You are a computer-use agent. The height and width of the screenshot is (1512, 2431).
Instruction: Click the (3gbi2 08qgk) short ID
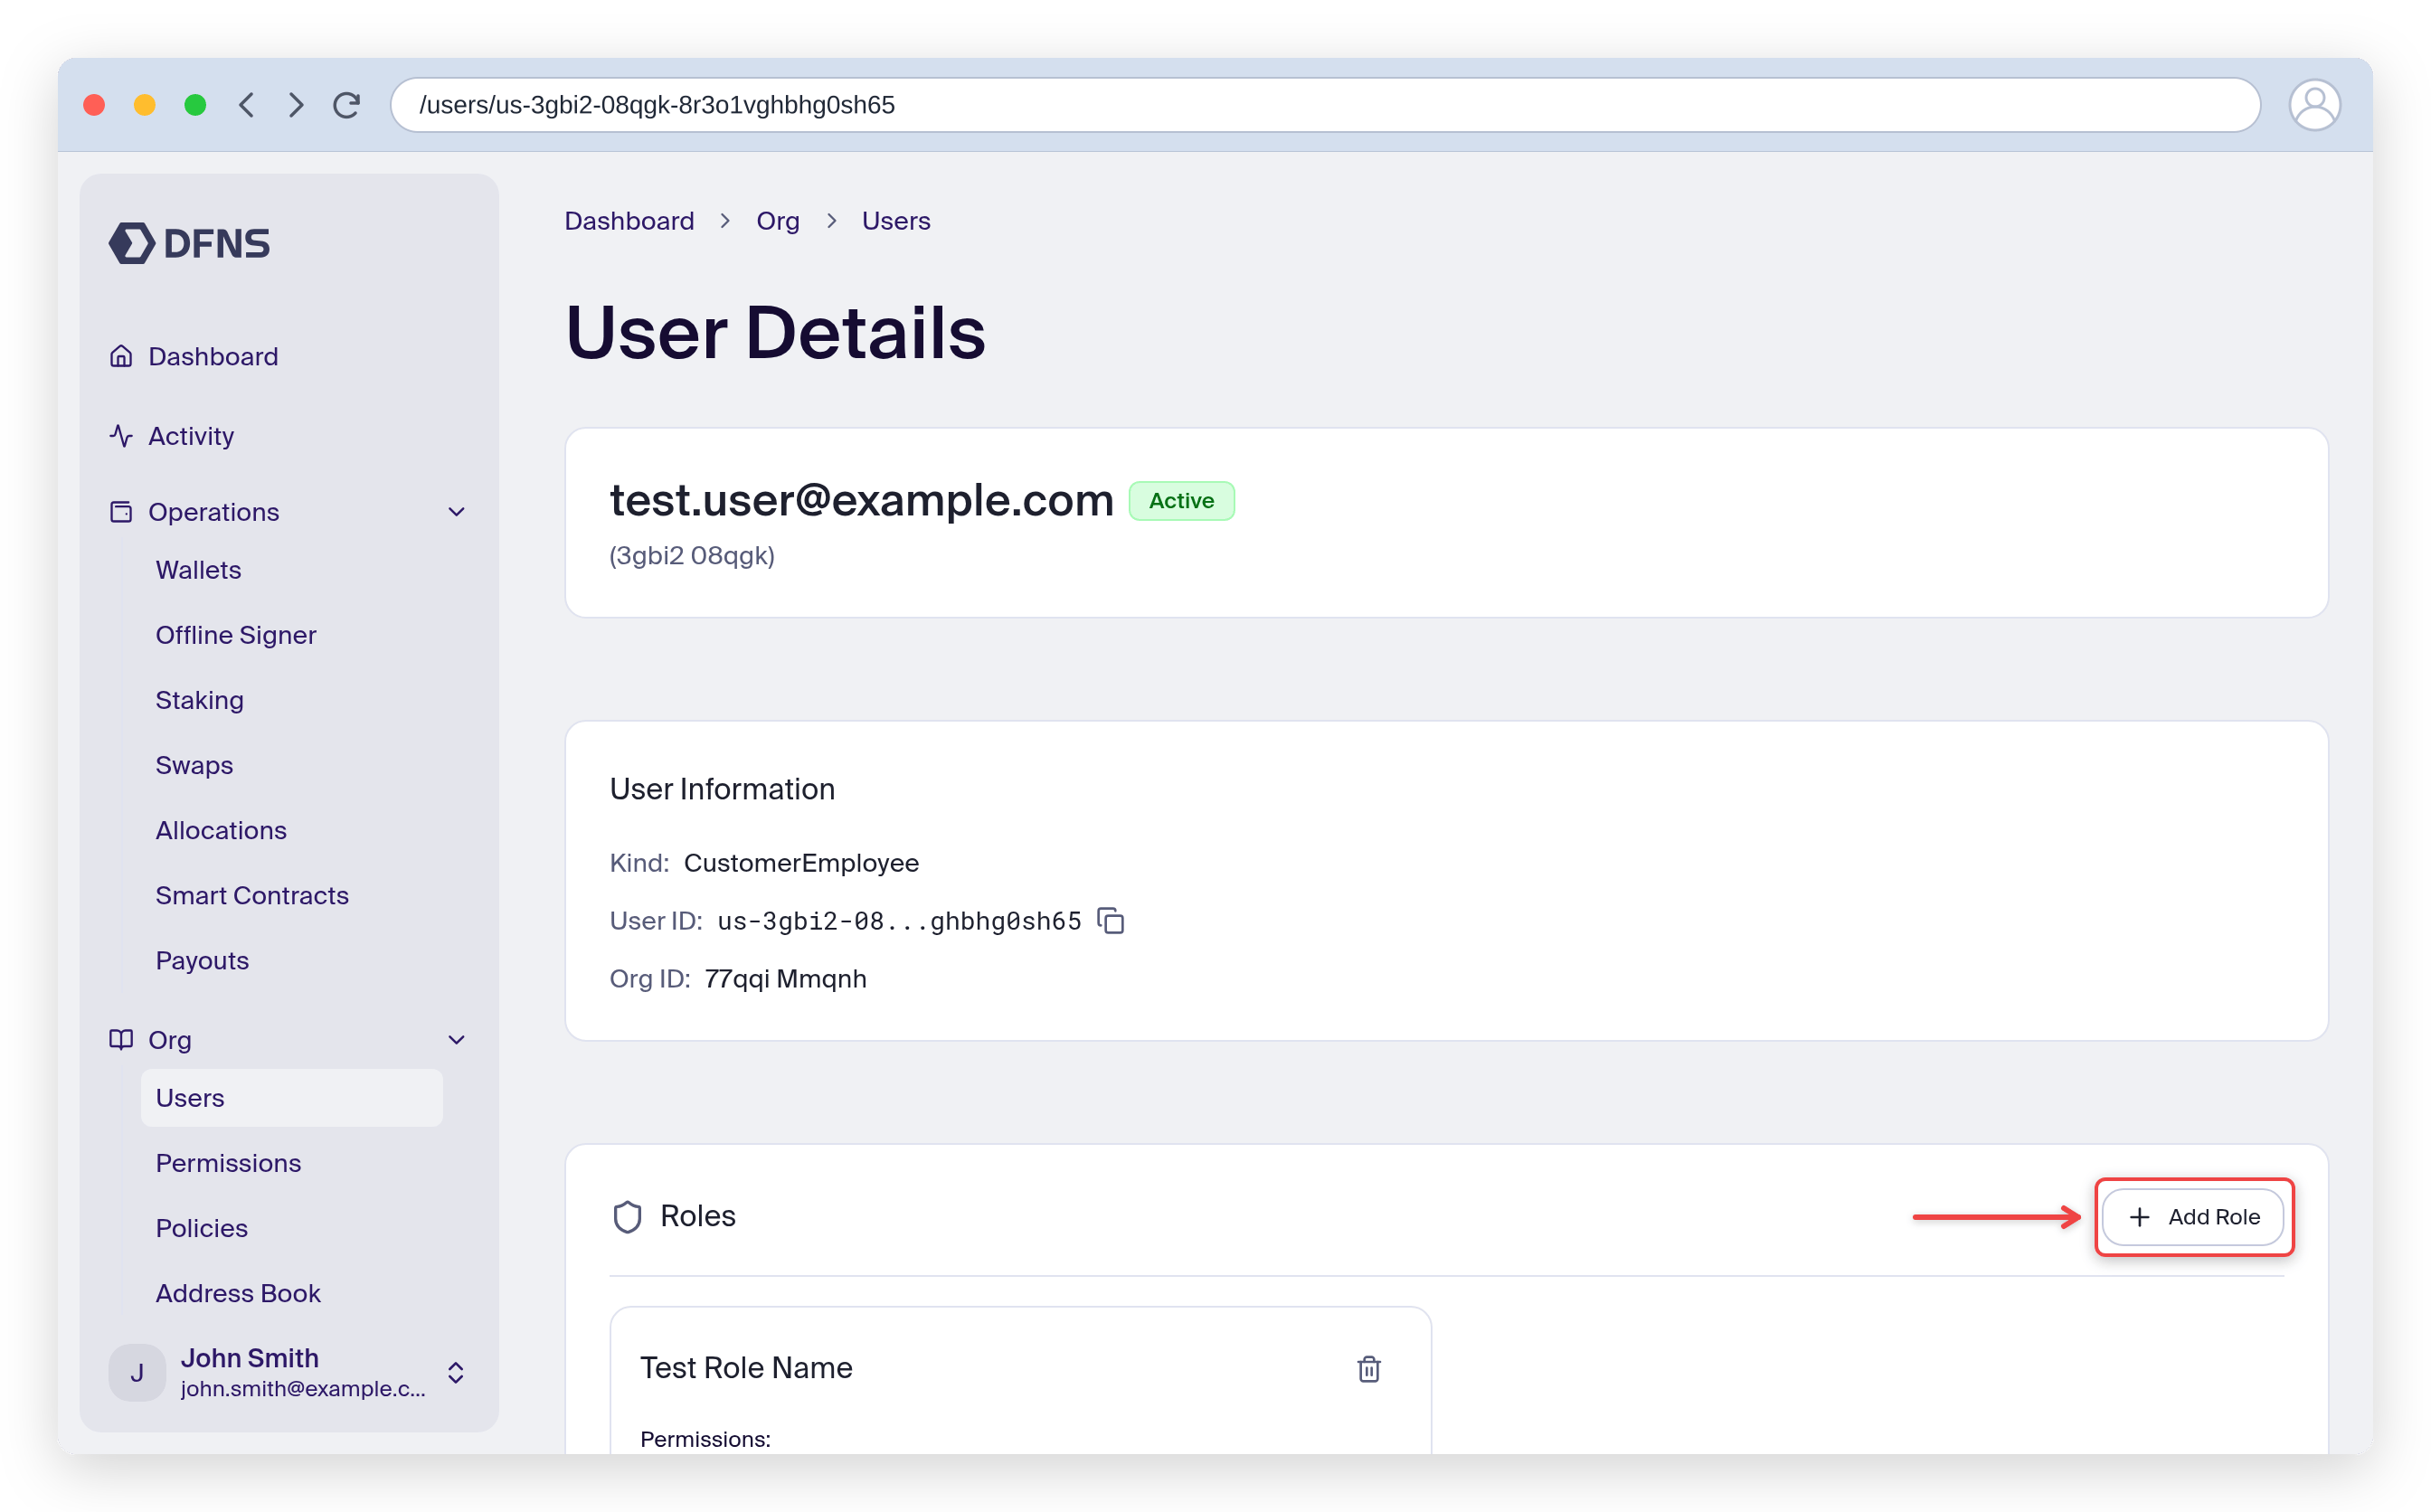[x=692, y=556]
